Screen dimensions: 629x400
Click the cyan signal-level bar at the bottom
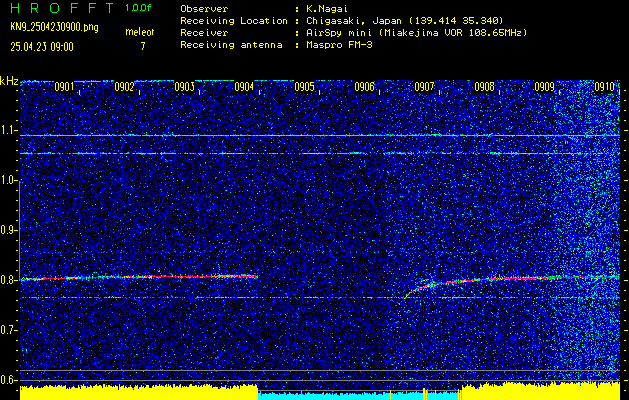[360, 396]
